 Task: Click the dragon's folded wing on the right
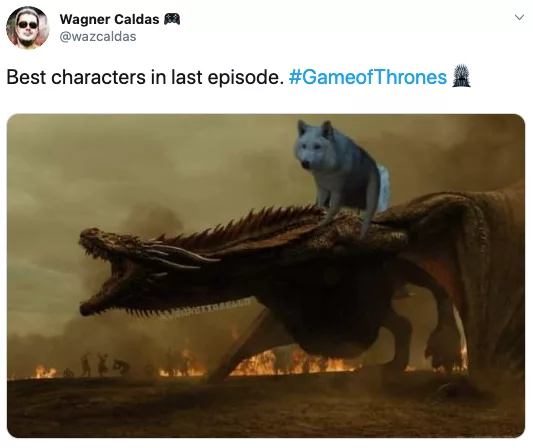click(476, 258)
